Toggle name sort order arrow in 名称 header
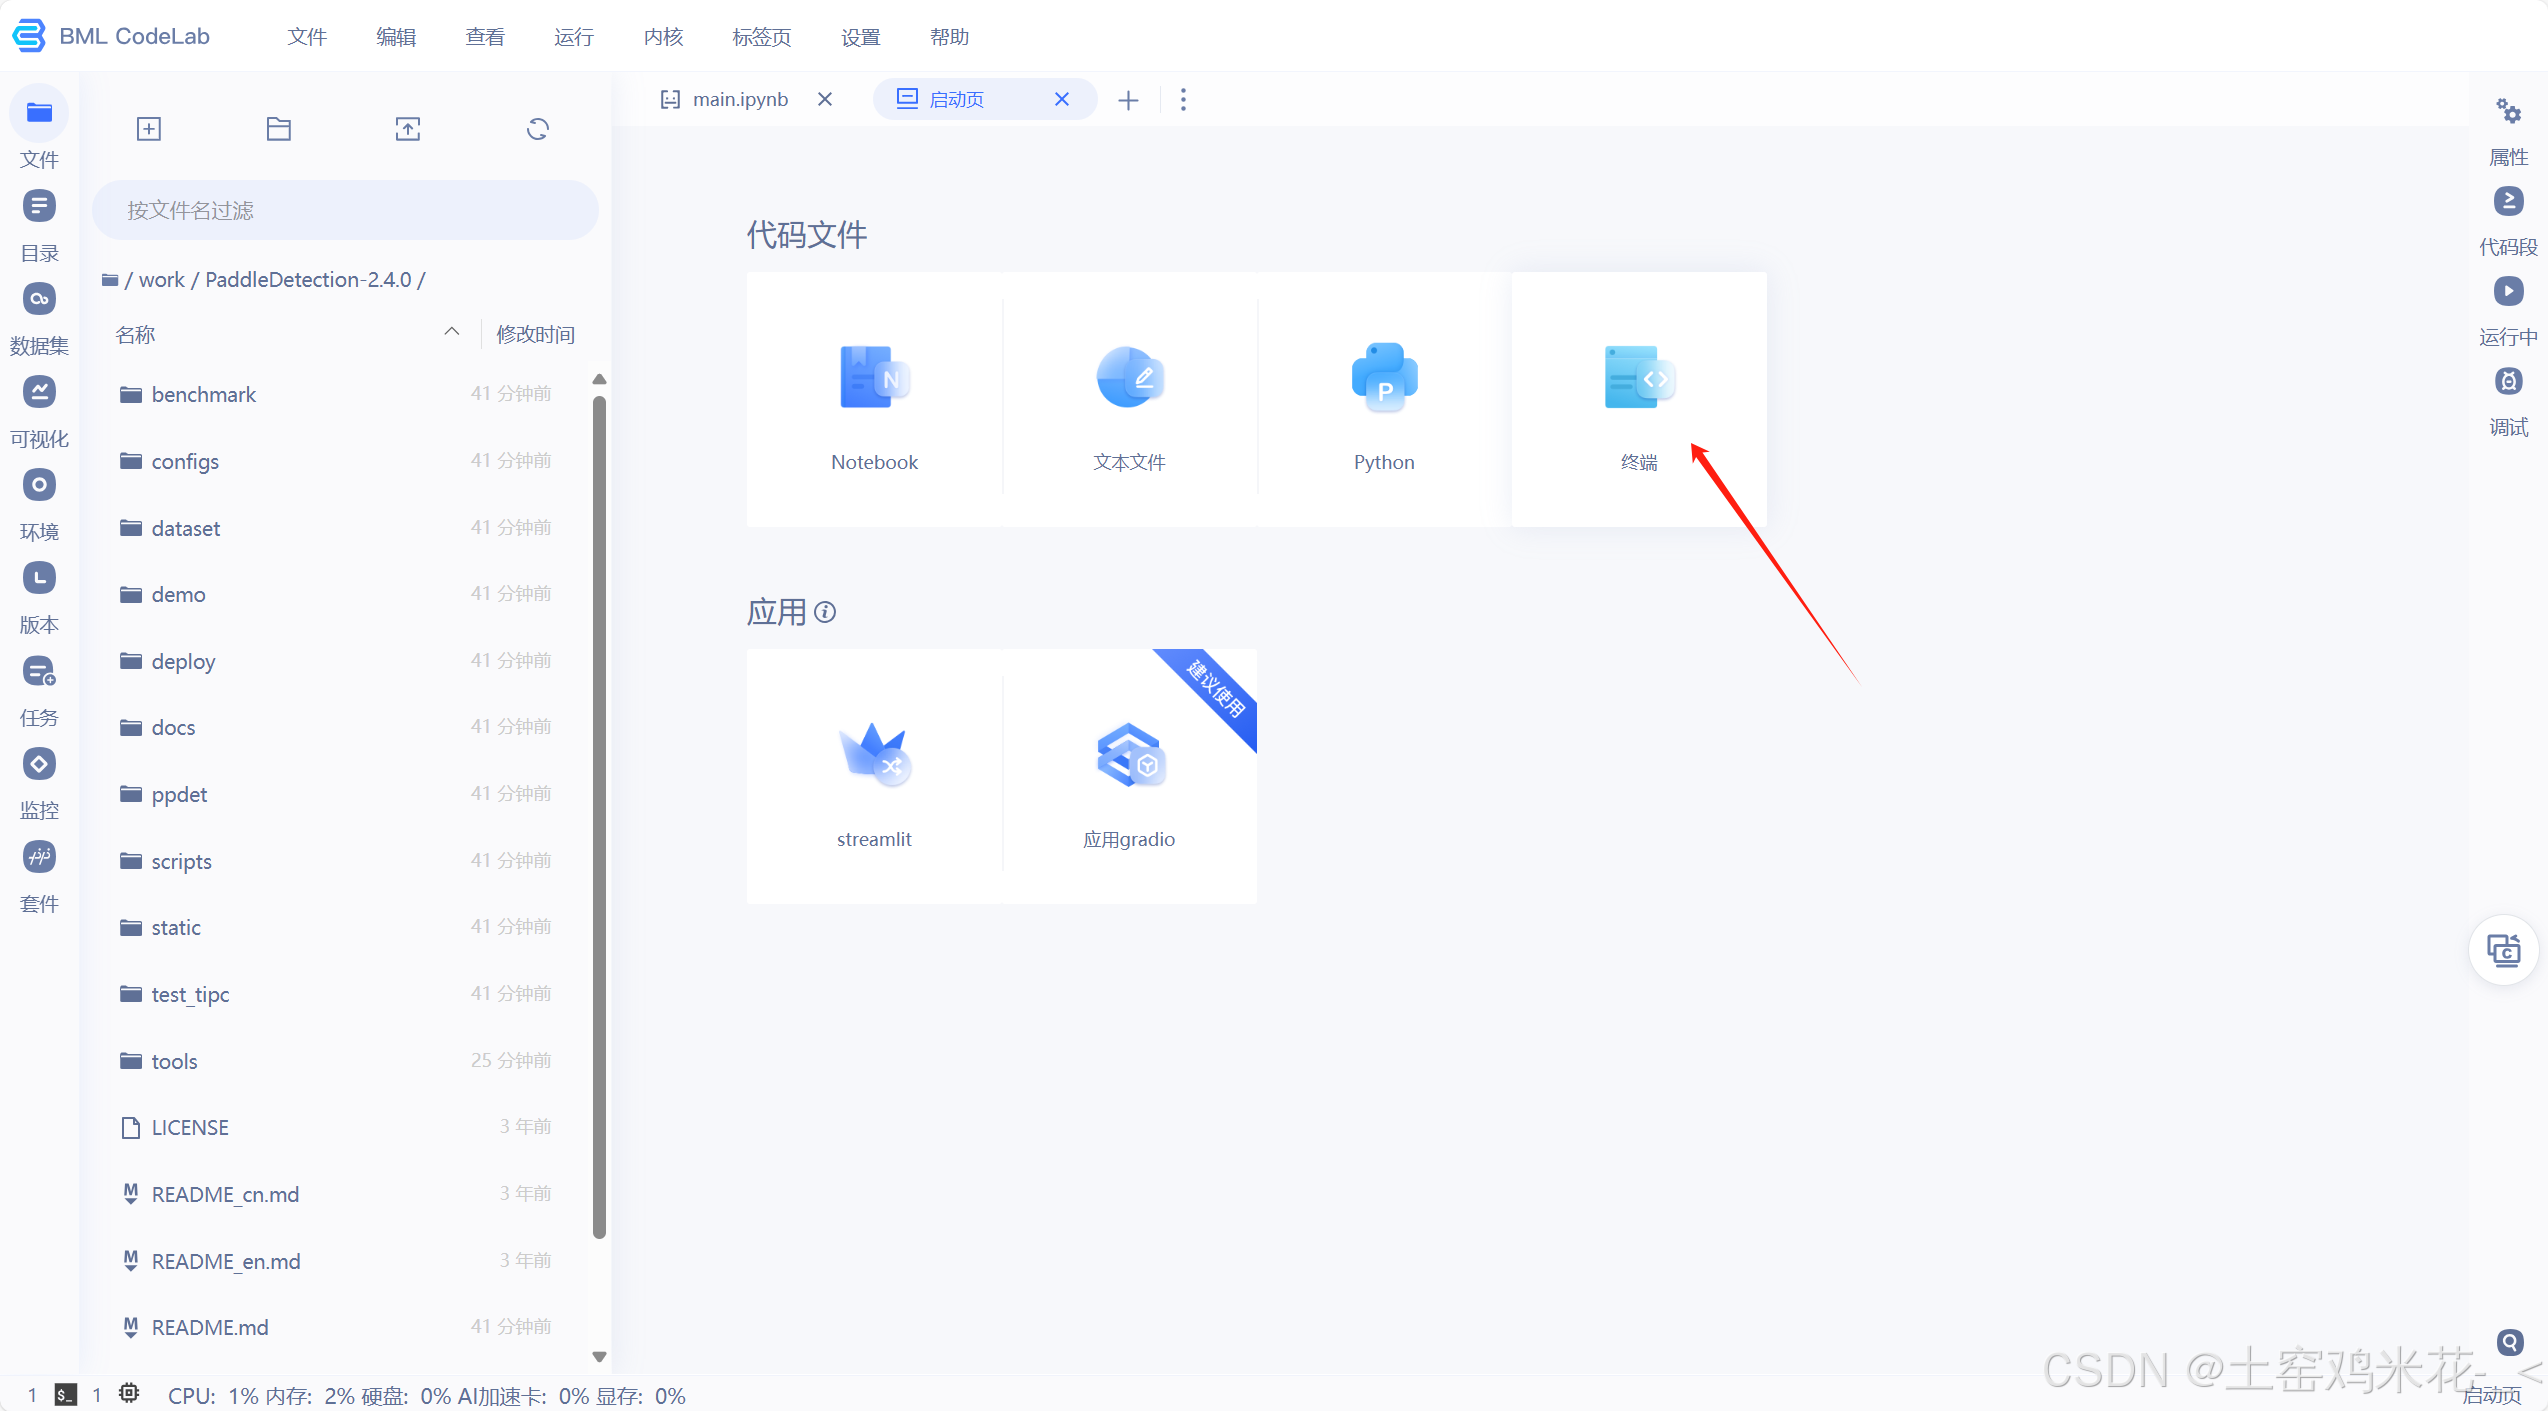Screen dimensions: 2548x1411 point(452,332)
